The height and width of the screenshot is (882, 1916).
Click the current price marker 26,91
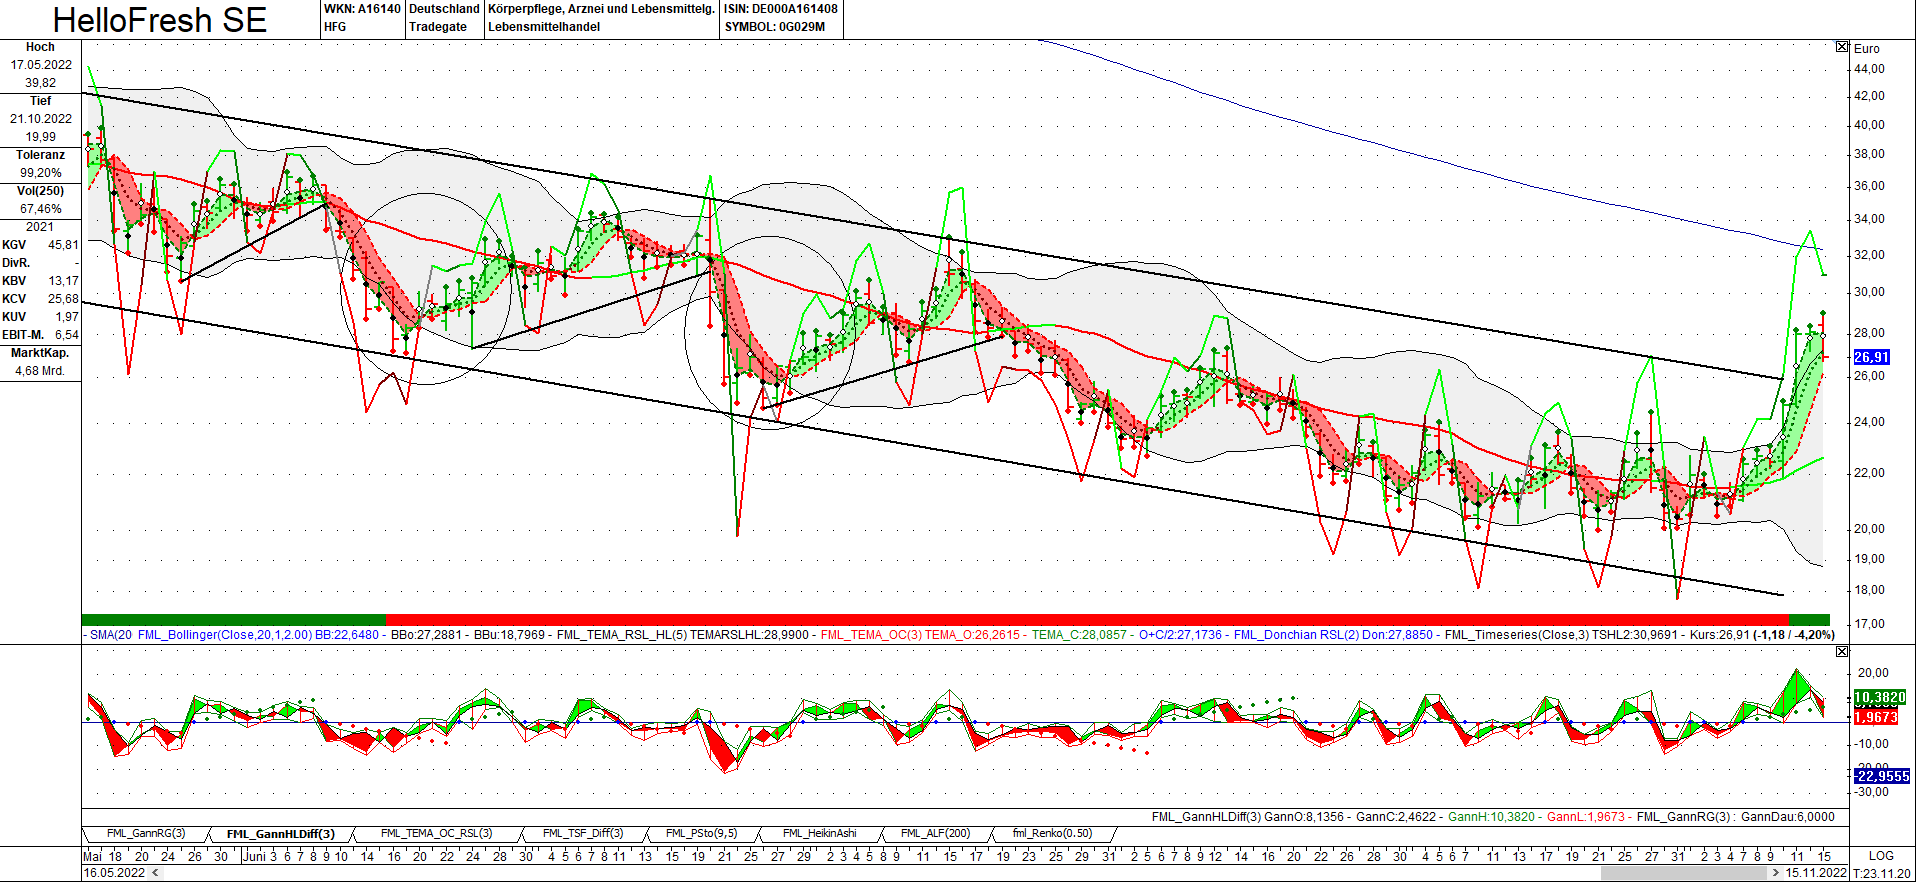[1871, 357]
